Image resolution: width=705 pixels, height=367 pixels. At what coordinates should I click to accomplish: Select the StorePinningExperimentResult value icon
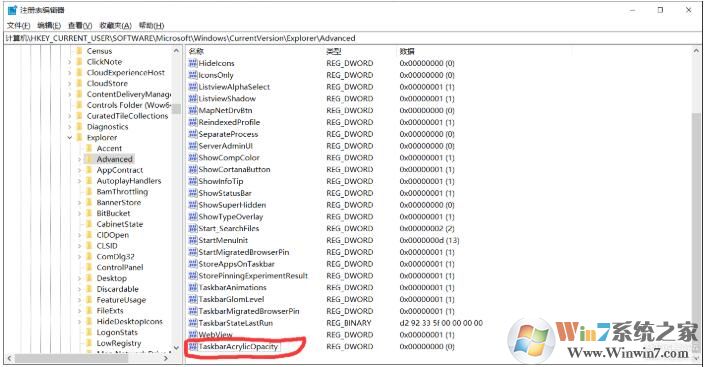[x=193, y=275]
